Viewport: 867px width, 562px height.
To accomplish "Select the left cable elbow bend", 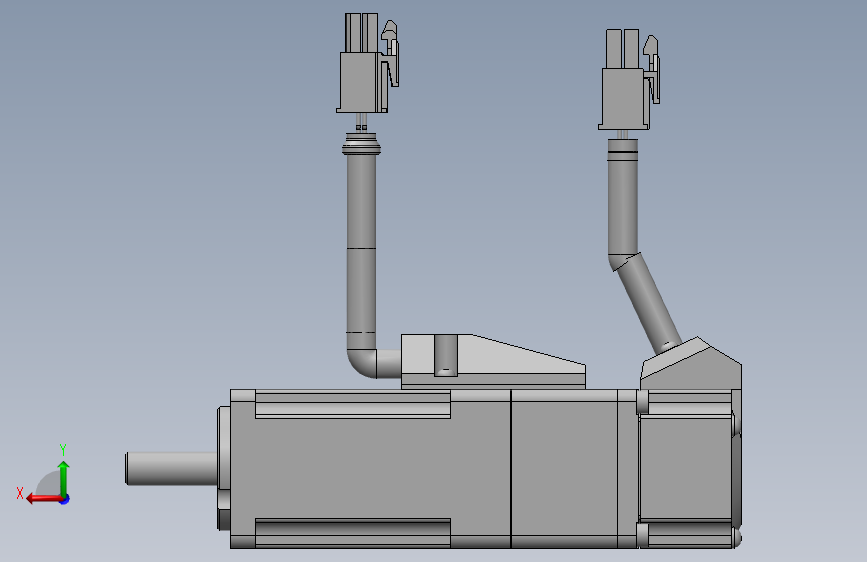I will [x=362, y=362].
